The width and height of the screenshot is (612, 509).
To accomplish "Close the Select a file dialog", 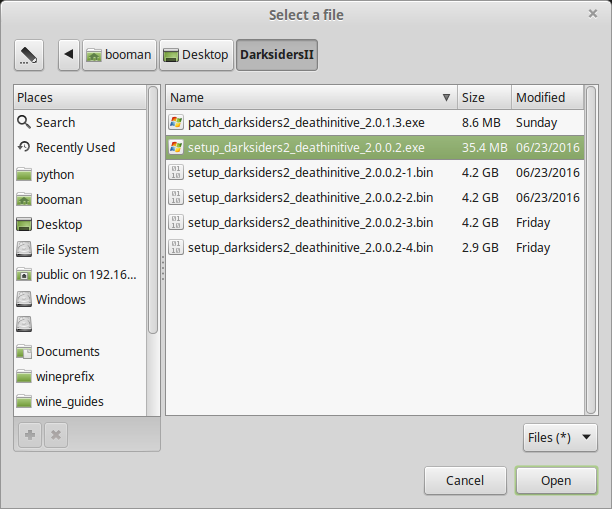I will pos(592,14).
